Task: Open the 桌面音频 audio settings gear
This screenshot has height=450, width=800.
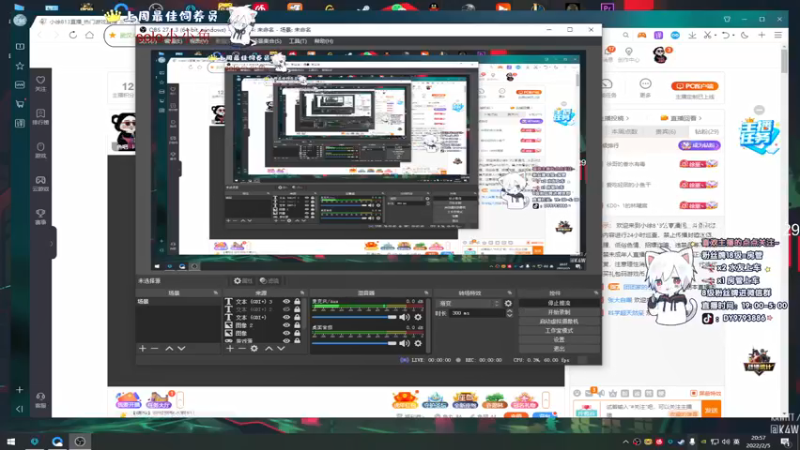Action: pyautogui.click(x=418, y=343)
